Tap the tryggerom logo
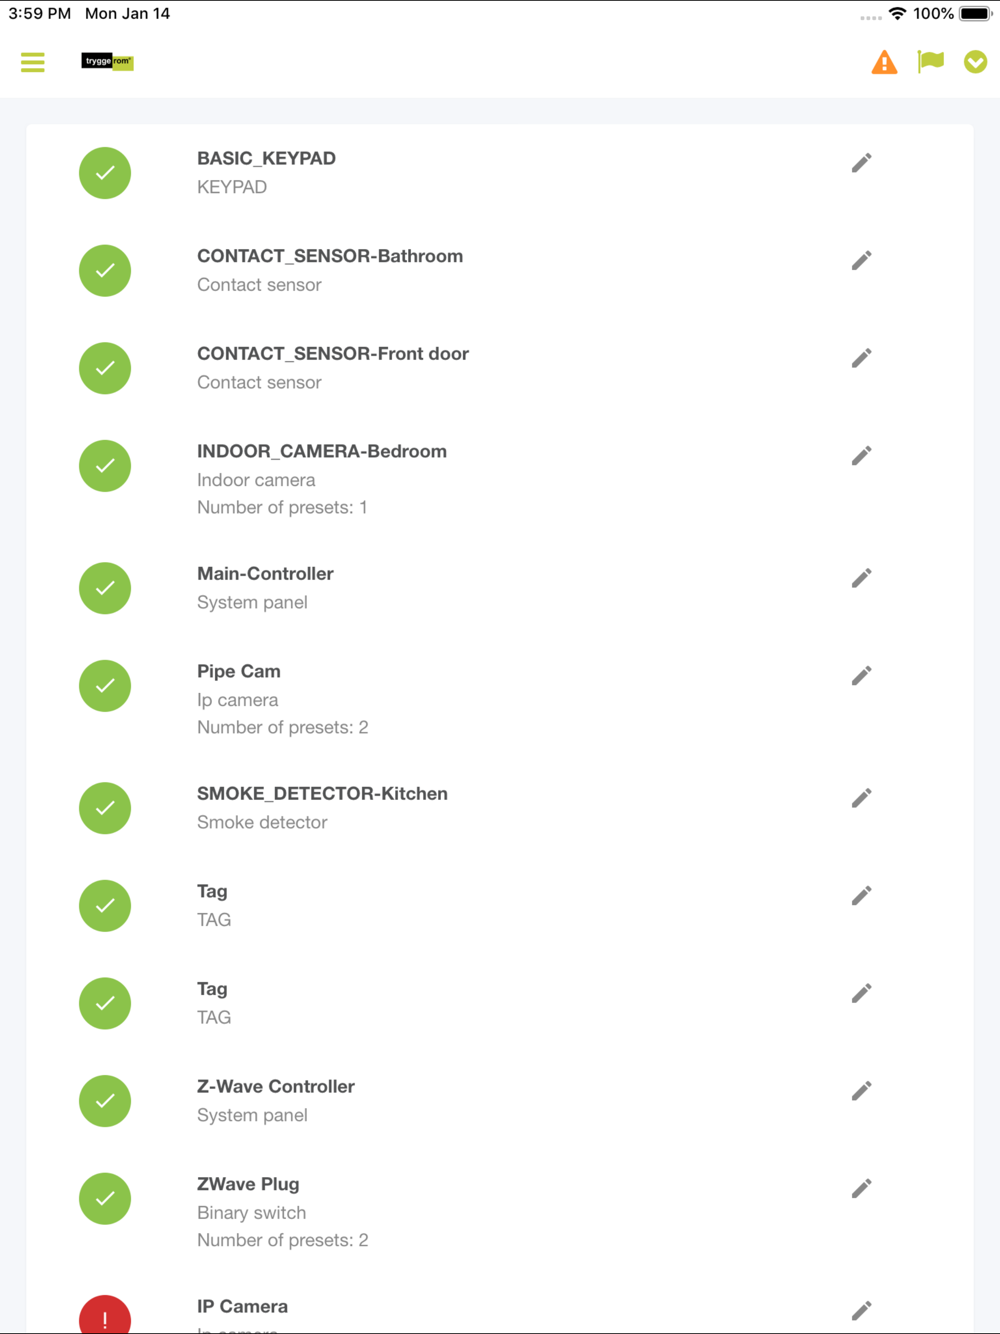The width and height of the screenshot is (1000, 1334). pos(107,62)
